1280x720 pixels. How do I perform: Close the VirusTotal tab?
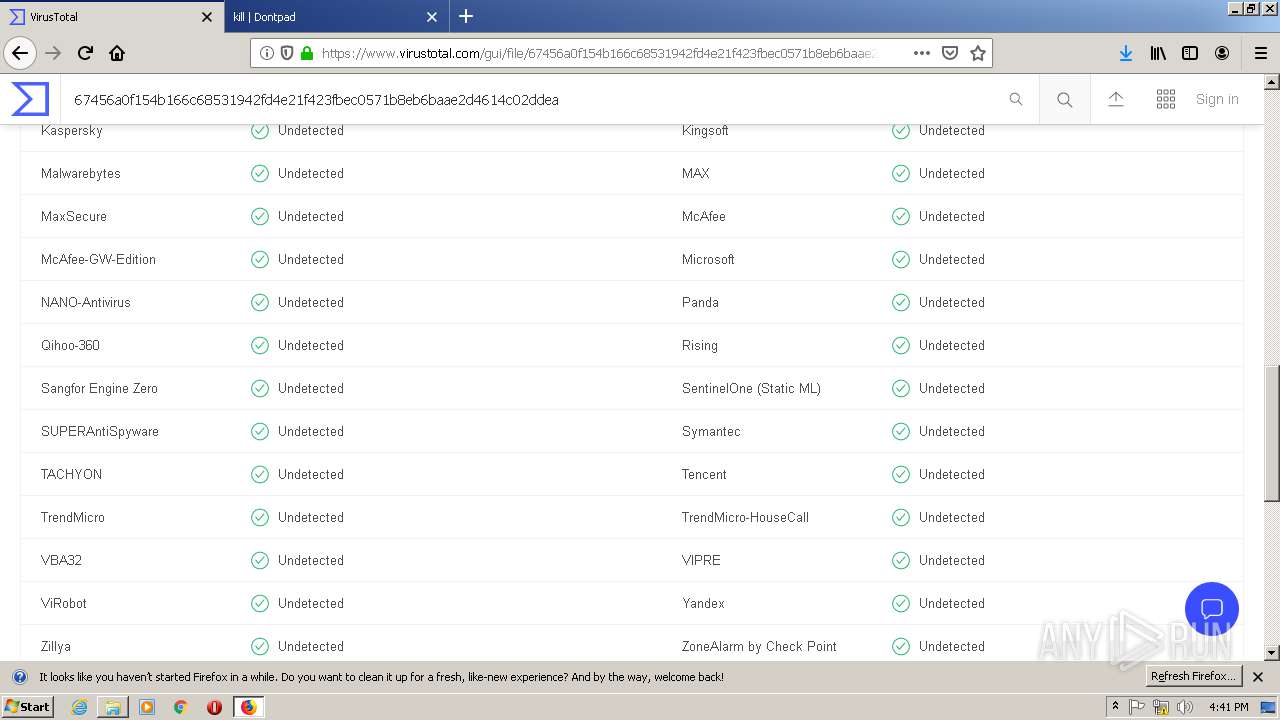(207, 17)
